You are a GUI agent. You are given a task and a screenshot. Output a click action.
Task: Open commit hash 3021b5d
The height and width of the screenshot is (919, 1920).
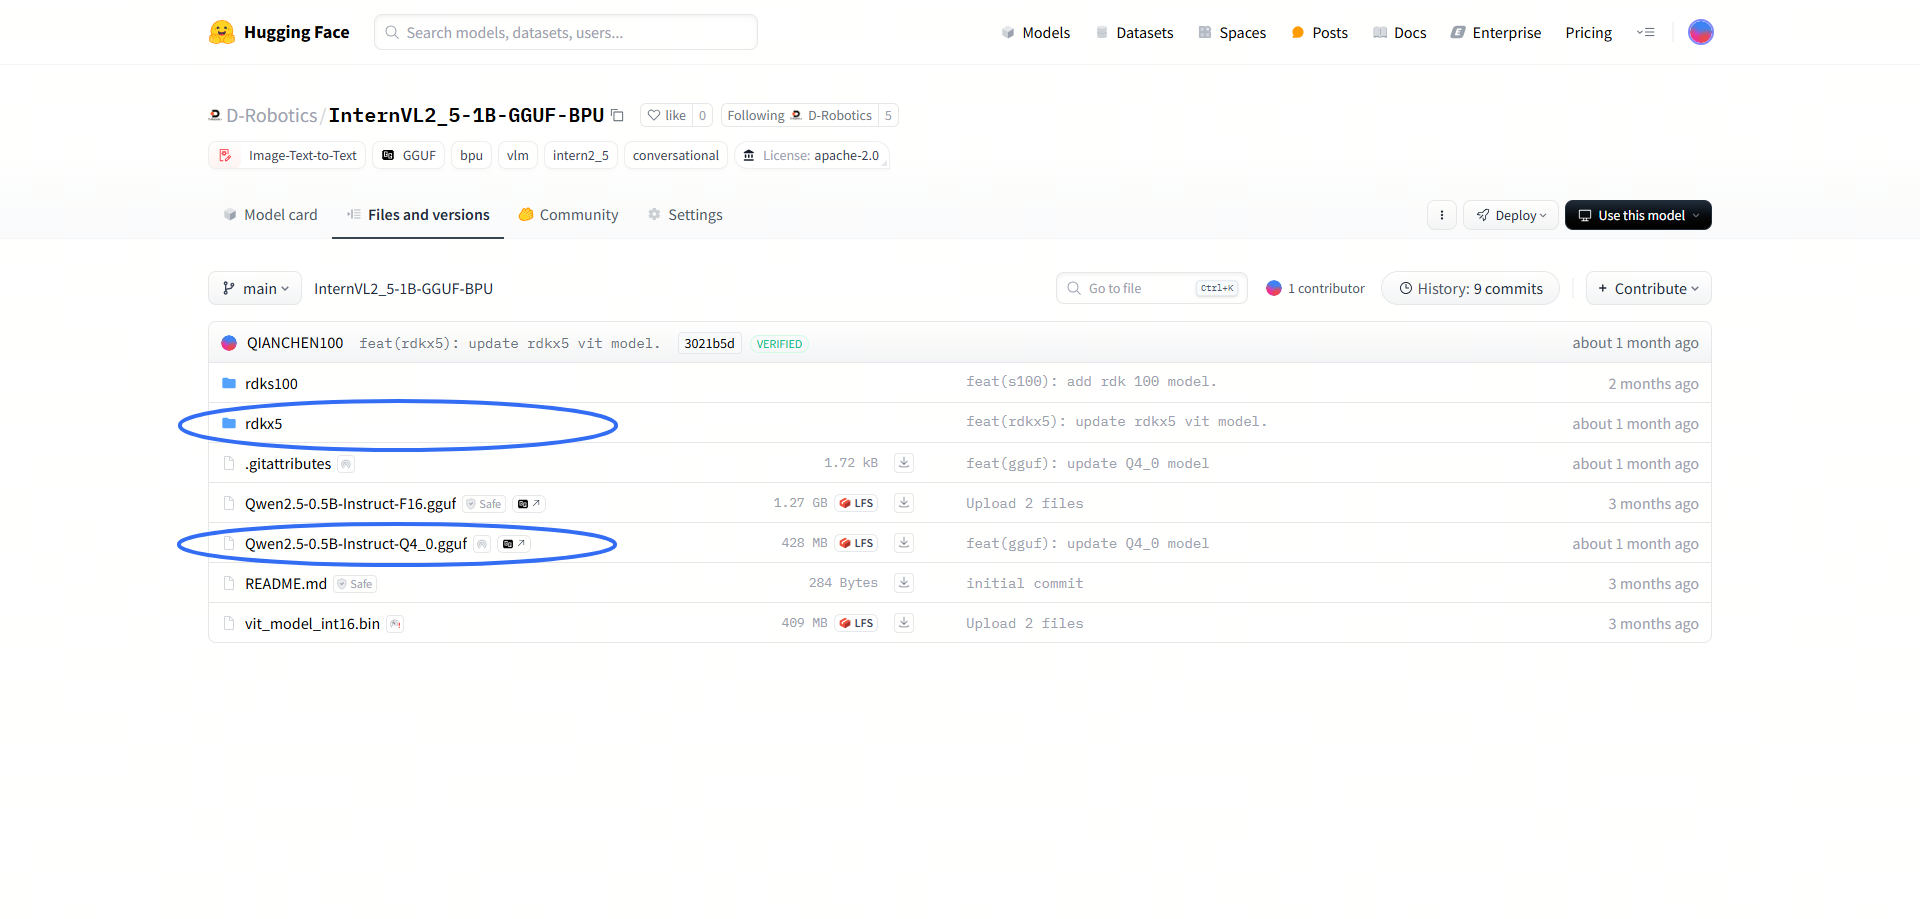709,343
